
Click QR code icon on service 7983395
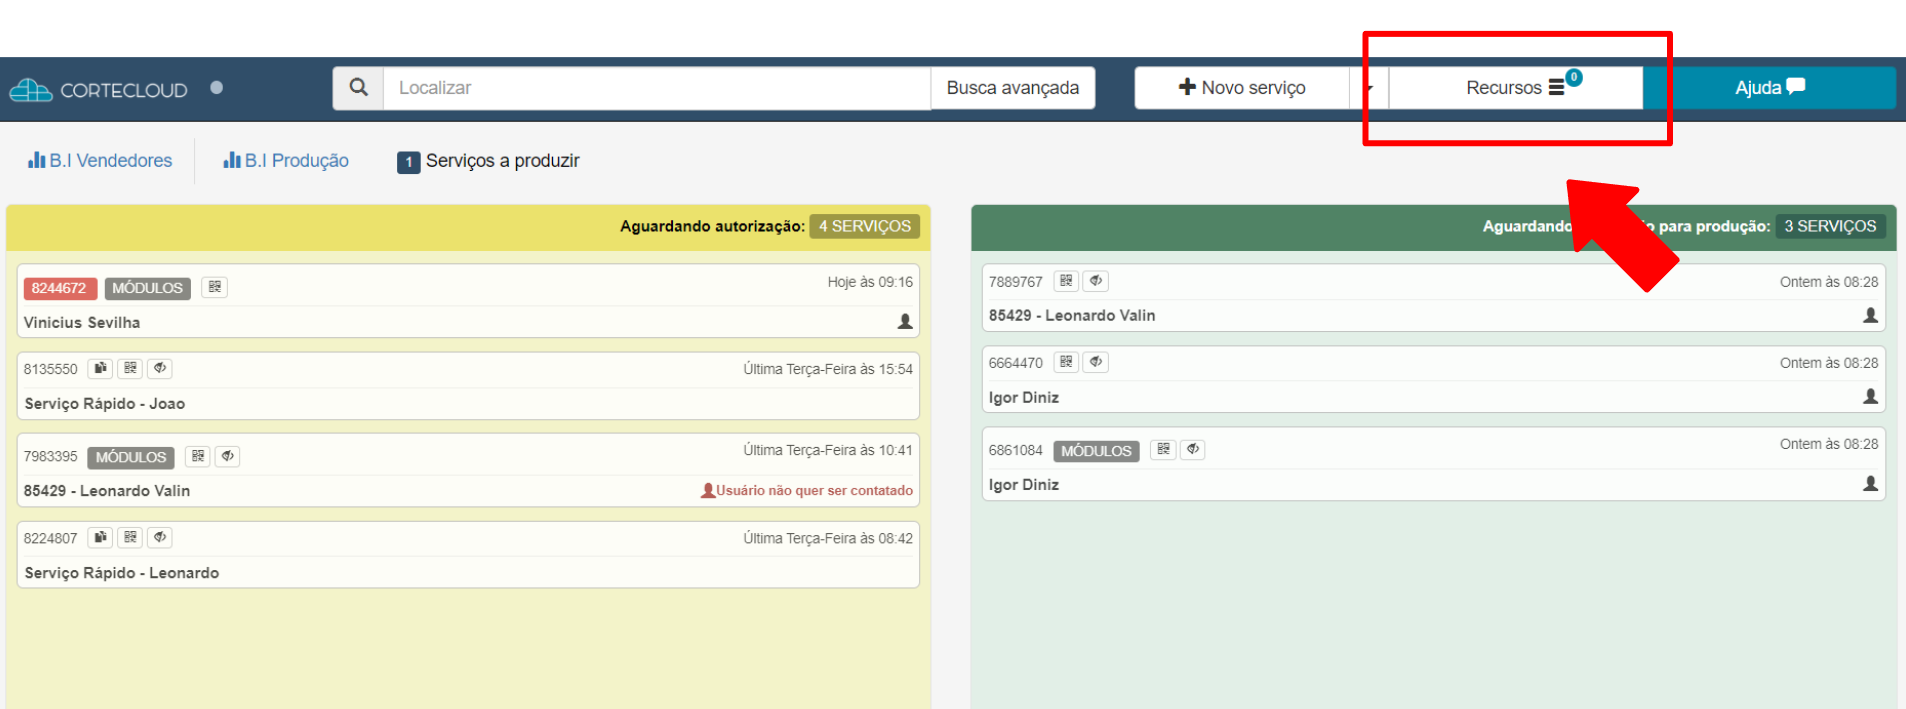198,456
